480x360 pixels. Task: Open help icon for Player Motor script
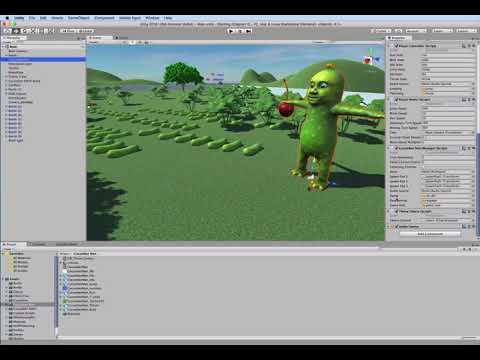tap(464, 99)
